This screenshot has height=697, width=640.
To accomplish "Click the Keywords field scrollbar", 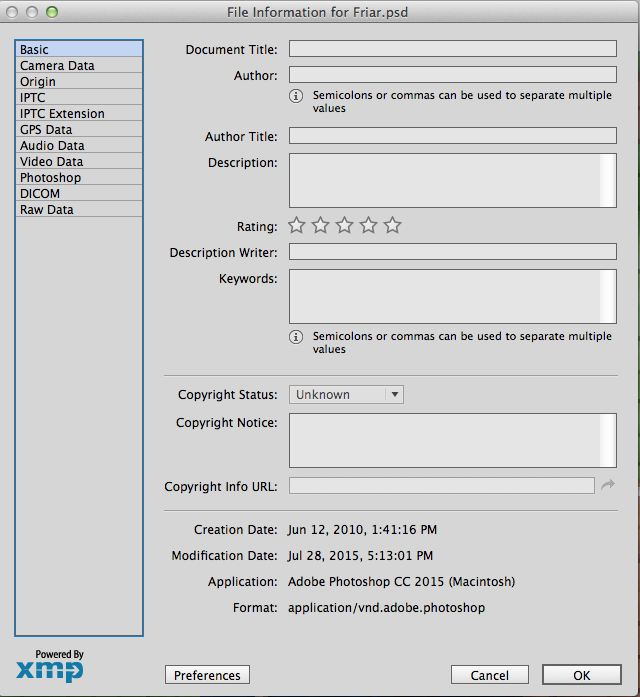I will point(608,296).
